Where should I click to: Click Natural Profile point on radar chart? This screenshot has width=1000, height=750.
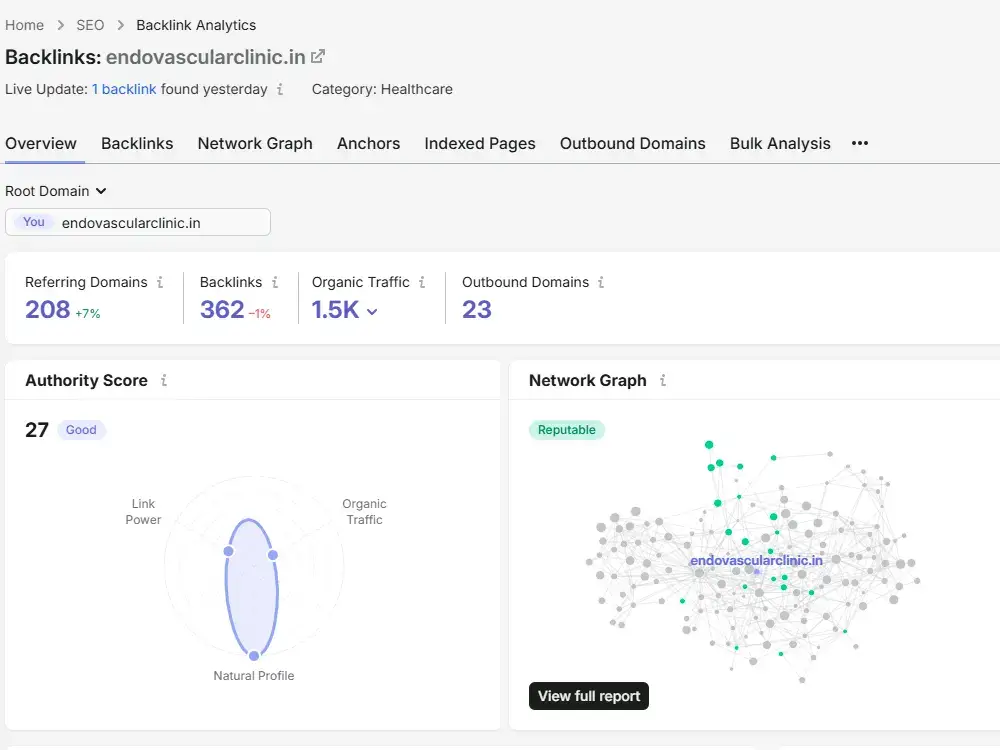coord(254,656)
